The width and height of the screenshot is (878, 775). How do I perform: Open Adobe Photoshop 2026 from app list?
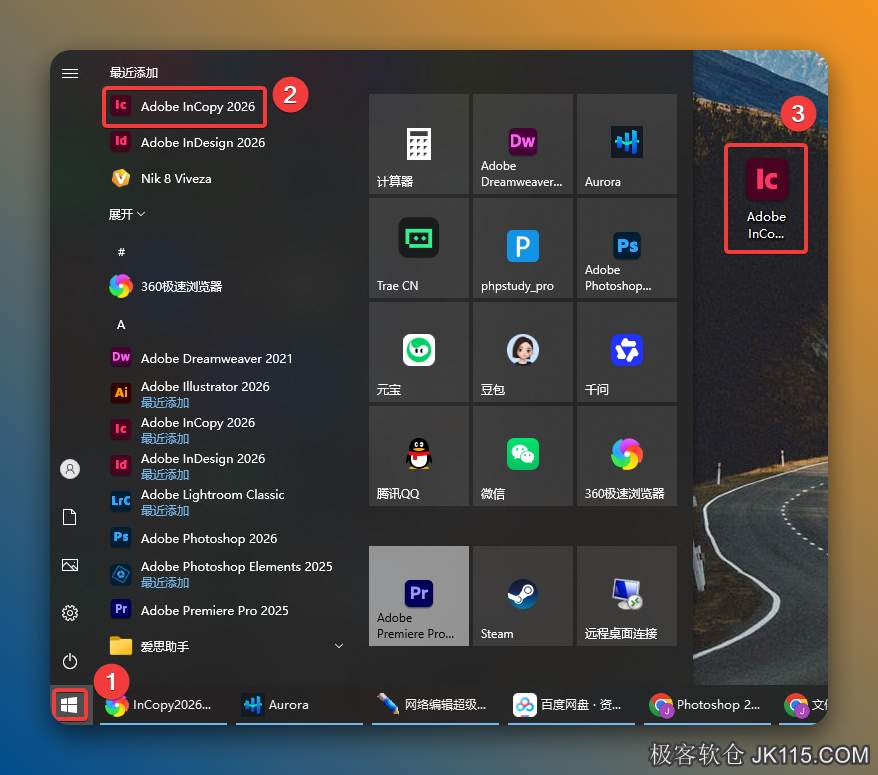pyautogui.click(x=224, y=538)
